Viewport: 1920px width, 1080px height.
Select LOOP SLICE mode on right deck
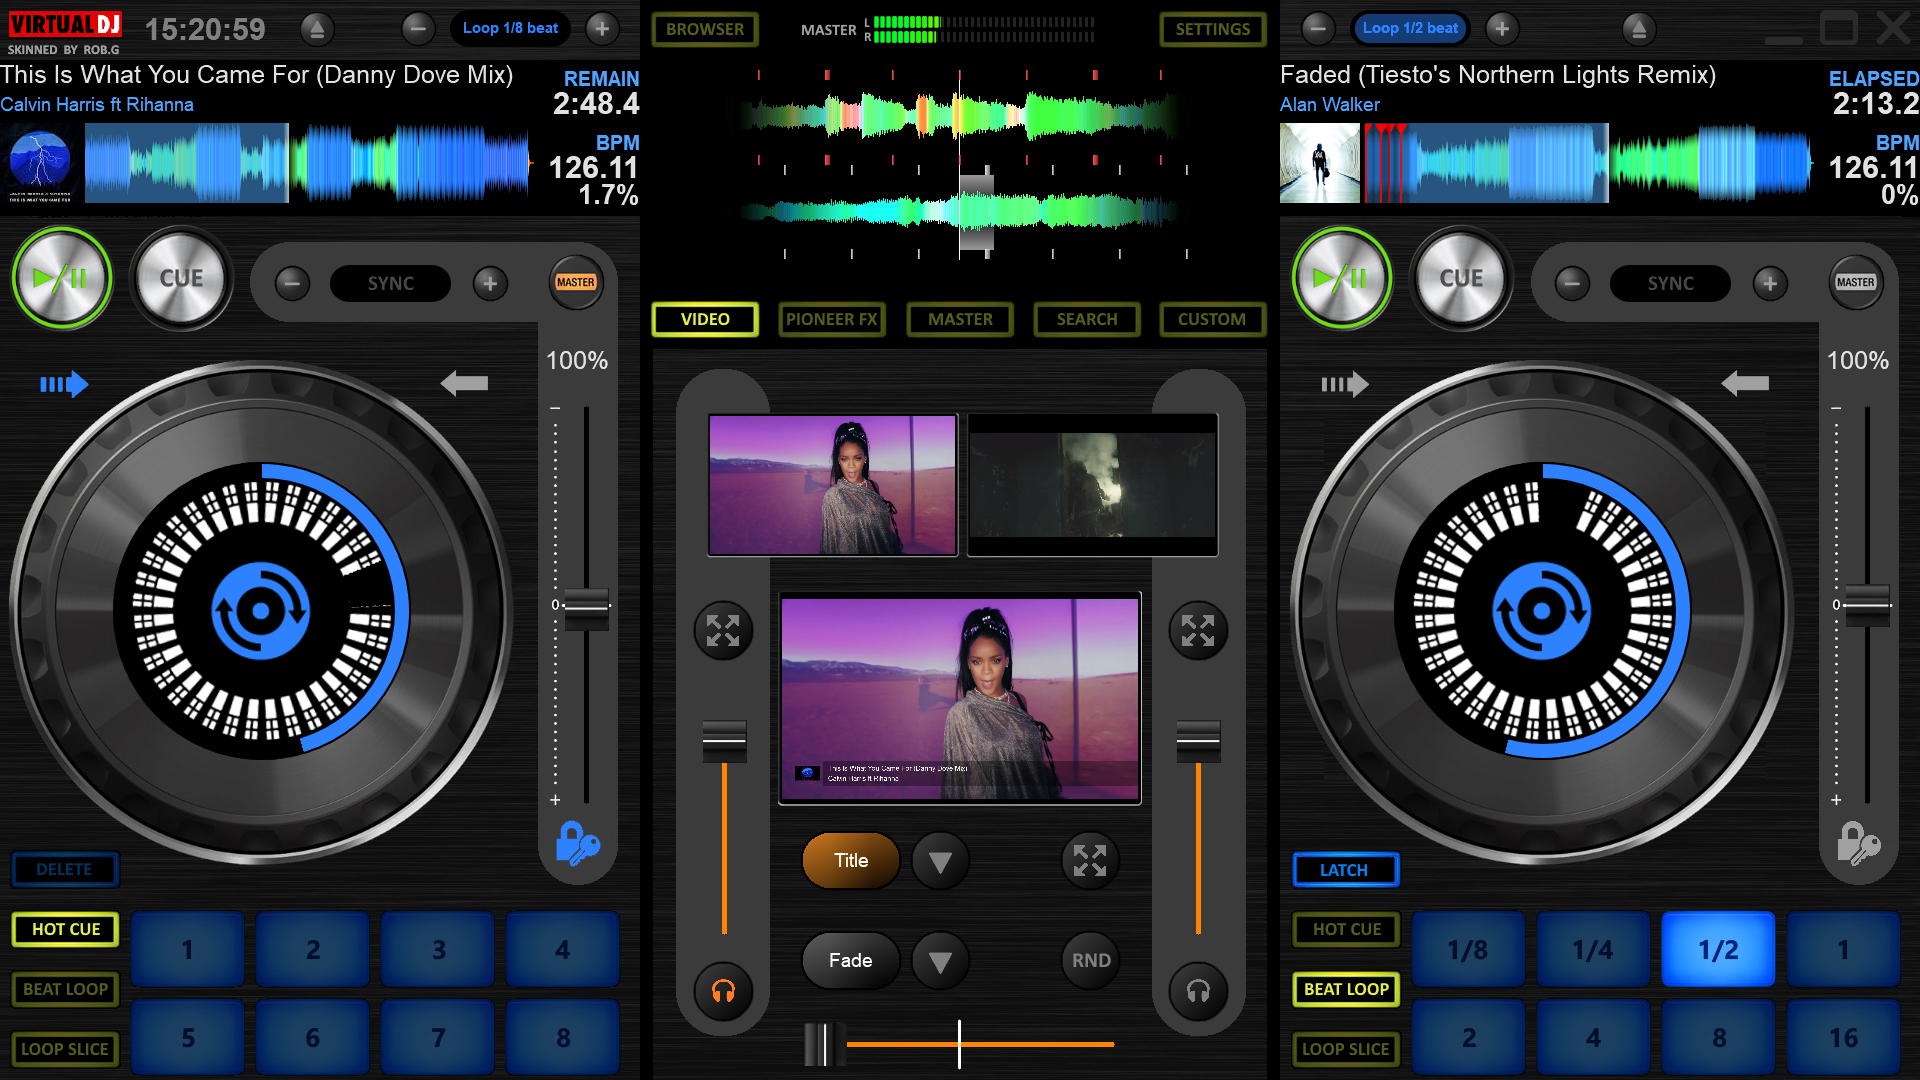[x=1345, y=1049]
